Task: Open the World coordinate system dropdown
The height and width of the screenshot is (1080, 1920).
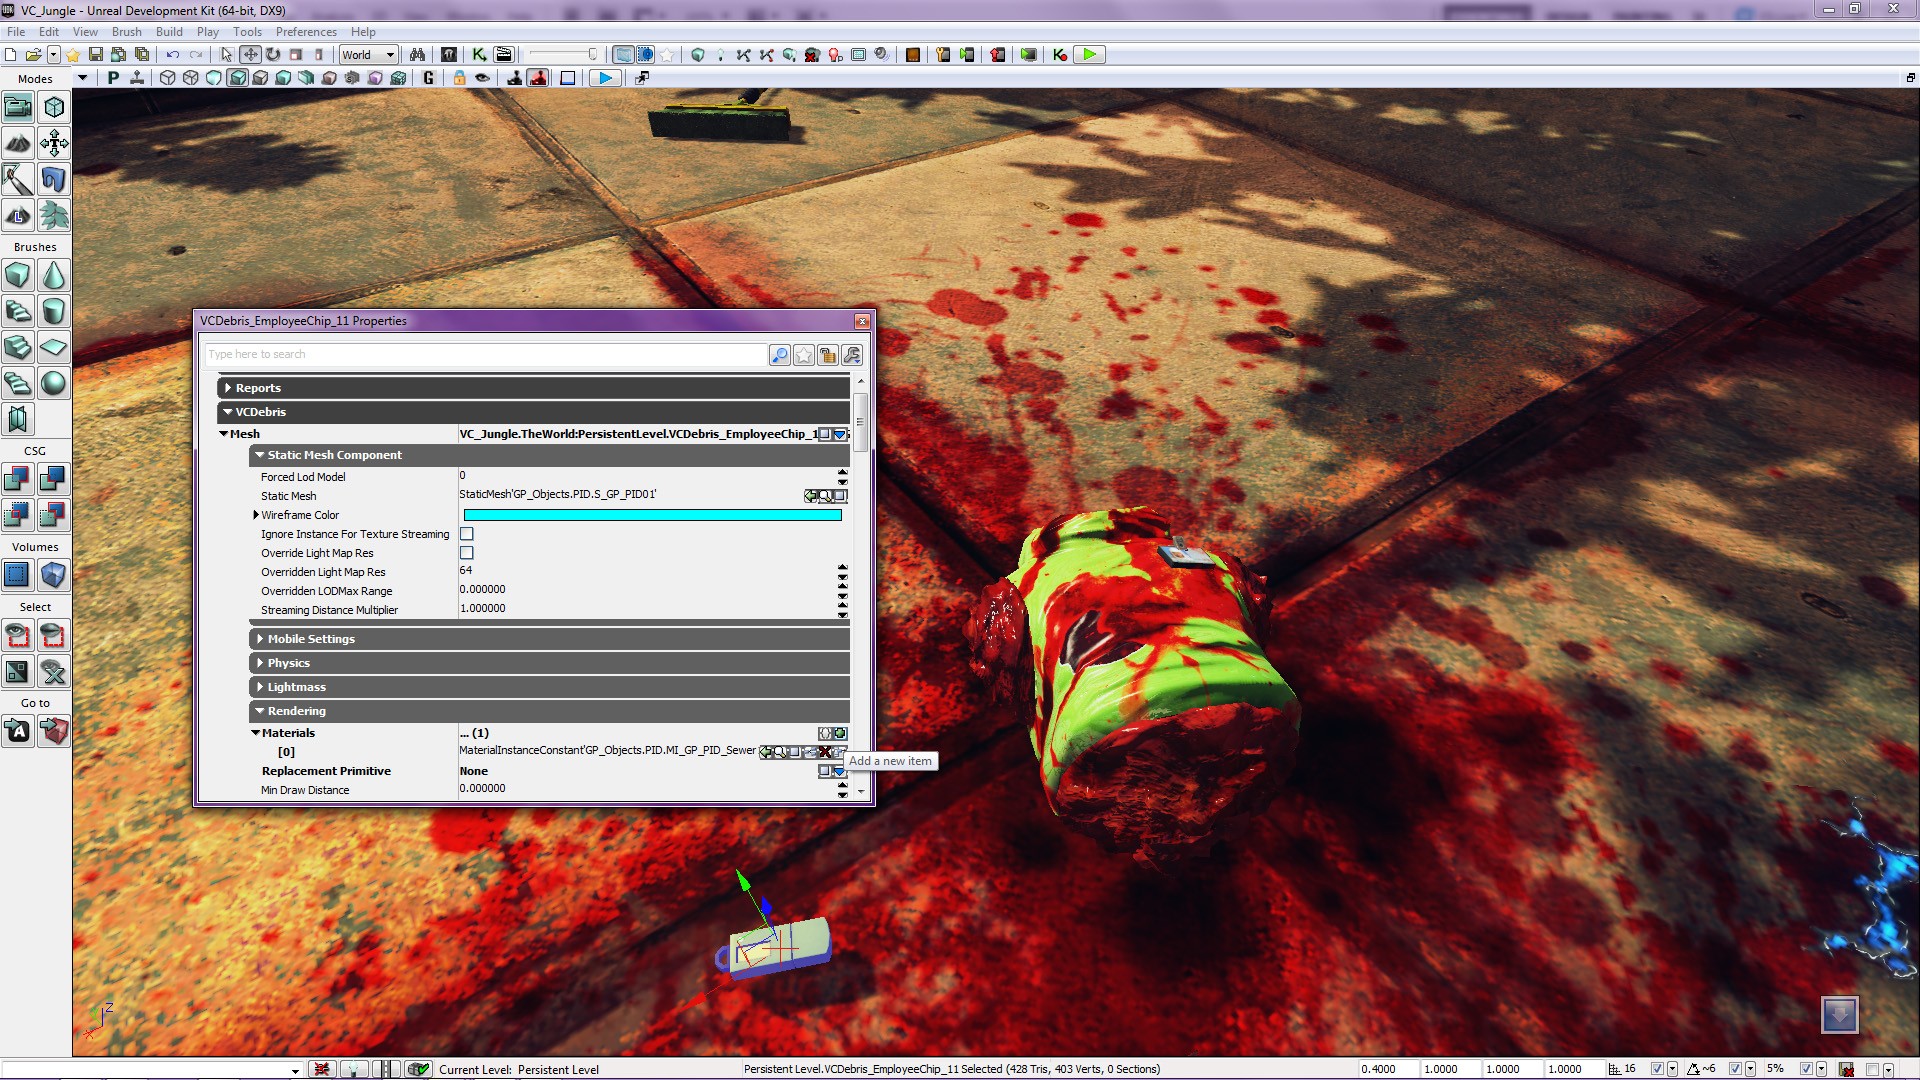Action: pos(368,55)
